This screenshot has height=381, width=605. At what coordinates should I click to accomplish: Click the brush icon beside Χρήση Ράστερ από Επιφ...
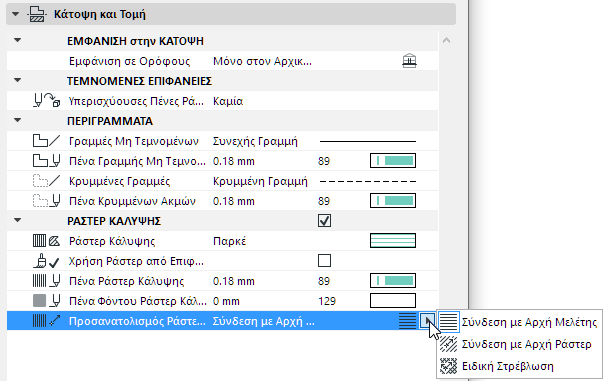[46, 261]
